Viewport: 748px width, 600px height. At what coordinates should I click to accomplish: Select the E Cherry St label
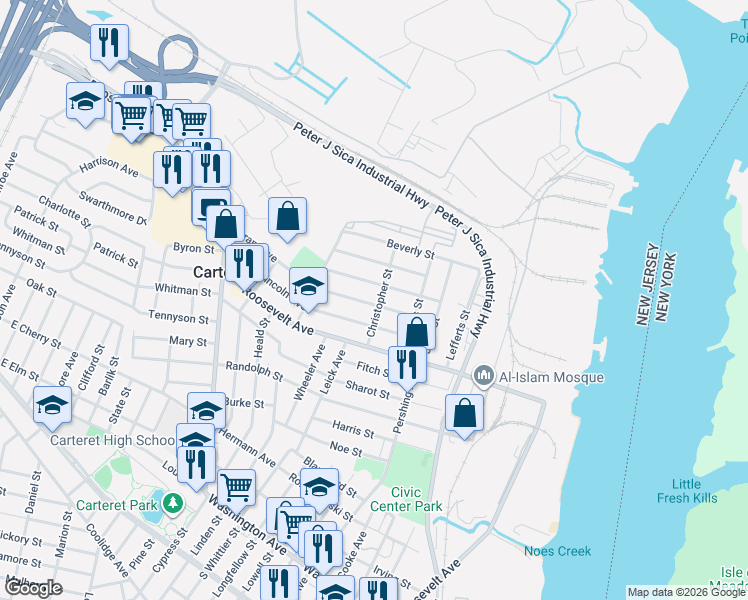(x=36, y=334)
